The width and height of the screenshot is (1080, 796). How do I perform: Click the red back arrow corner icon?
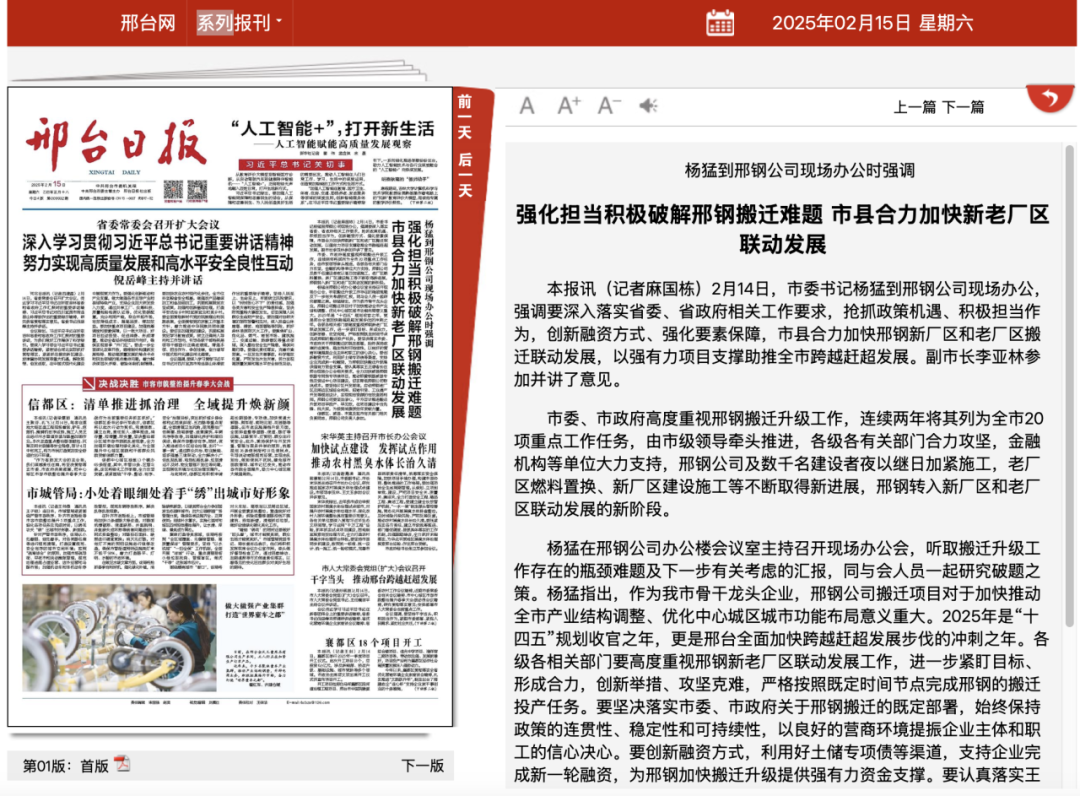1050,98
